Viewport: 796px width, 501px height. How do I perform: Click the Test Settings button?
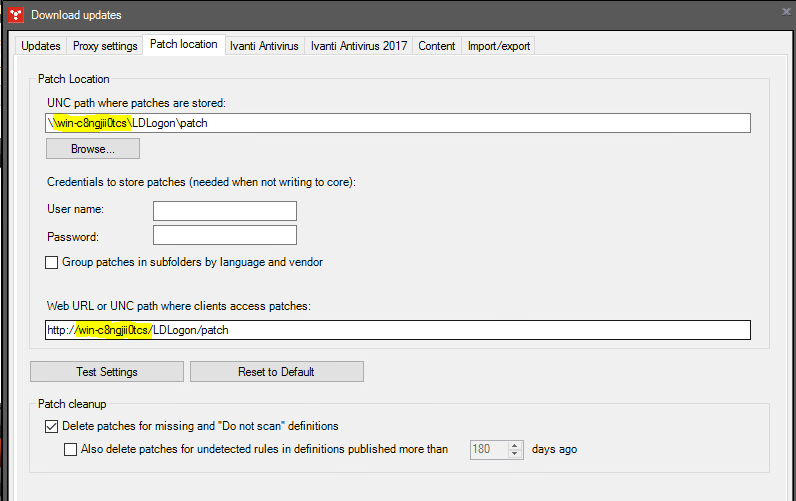[107, 372]
